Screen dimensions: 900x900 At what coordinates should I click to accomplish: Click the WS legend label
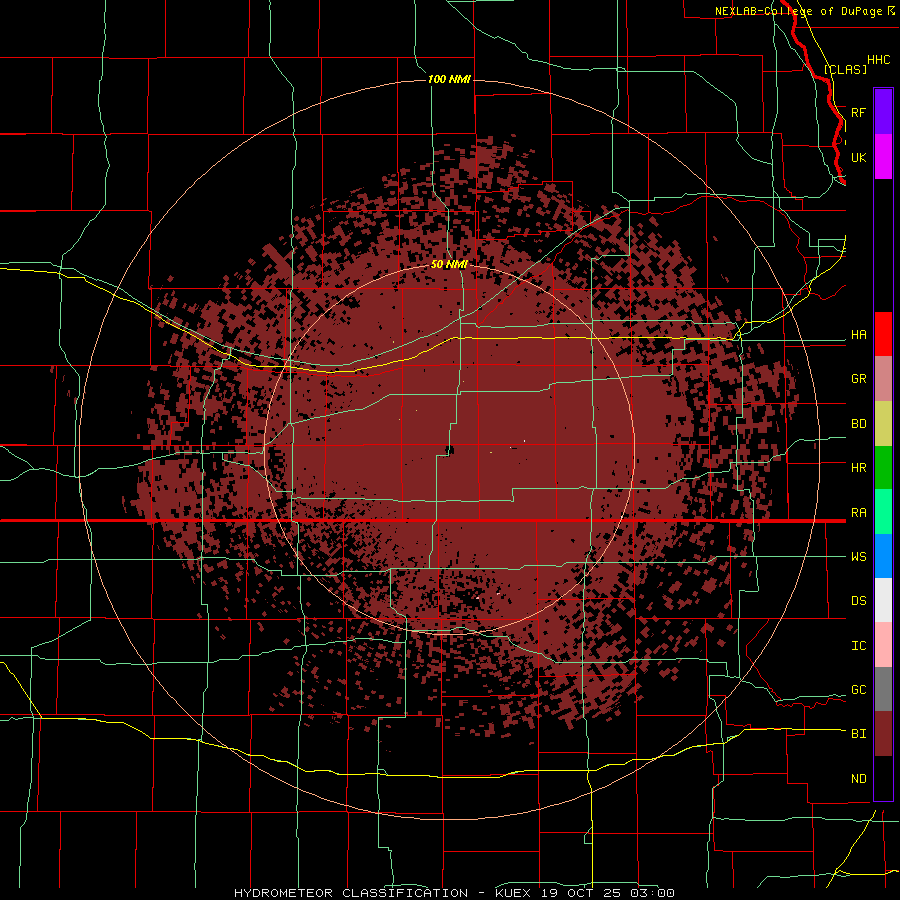pos(858,557)
